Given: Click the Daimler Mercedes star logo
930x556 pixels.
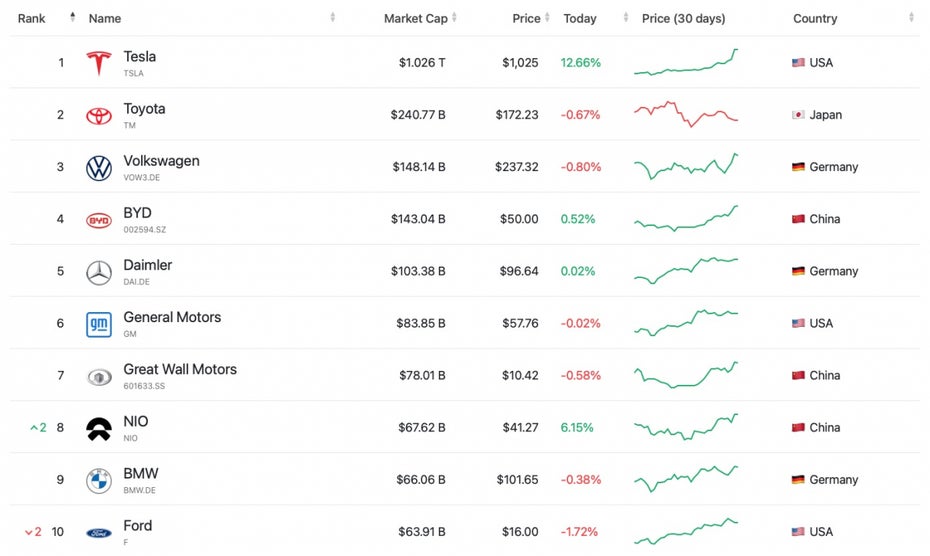Looking at the screenshot, I should point(98,273).
